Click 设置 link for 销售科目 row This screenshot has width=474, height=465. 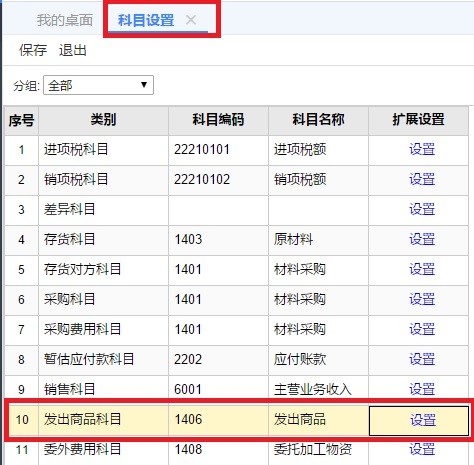click(422, 389)
